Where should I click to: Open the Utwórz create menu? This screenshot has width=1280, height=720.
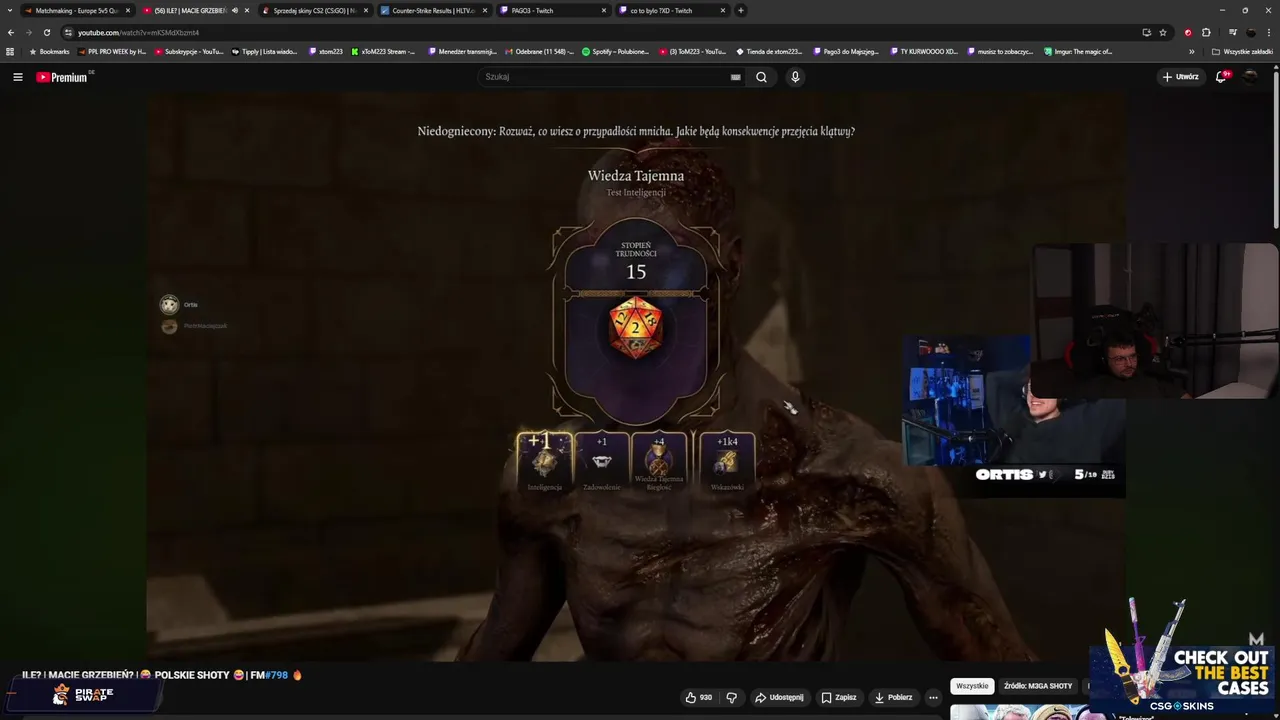coord(1180,77)
